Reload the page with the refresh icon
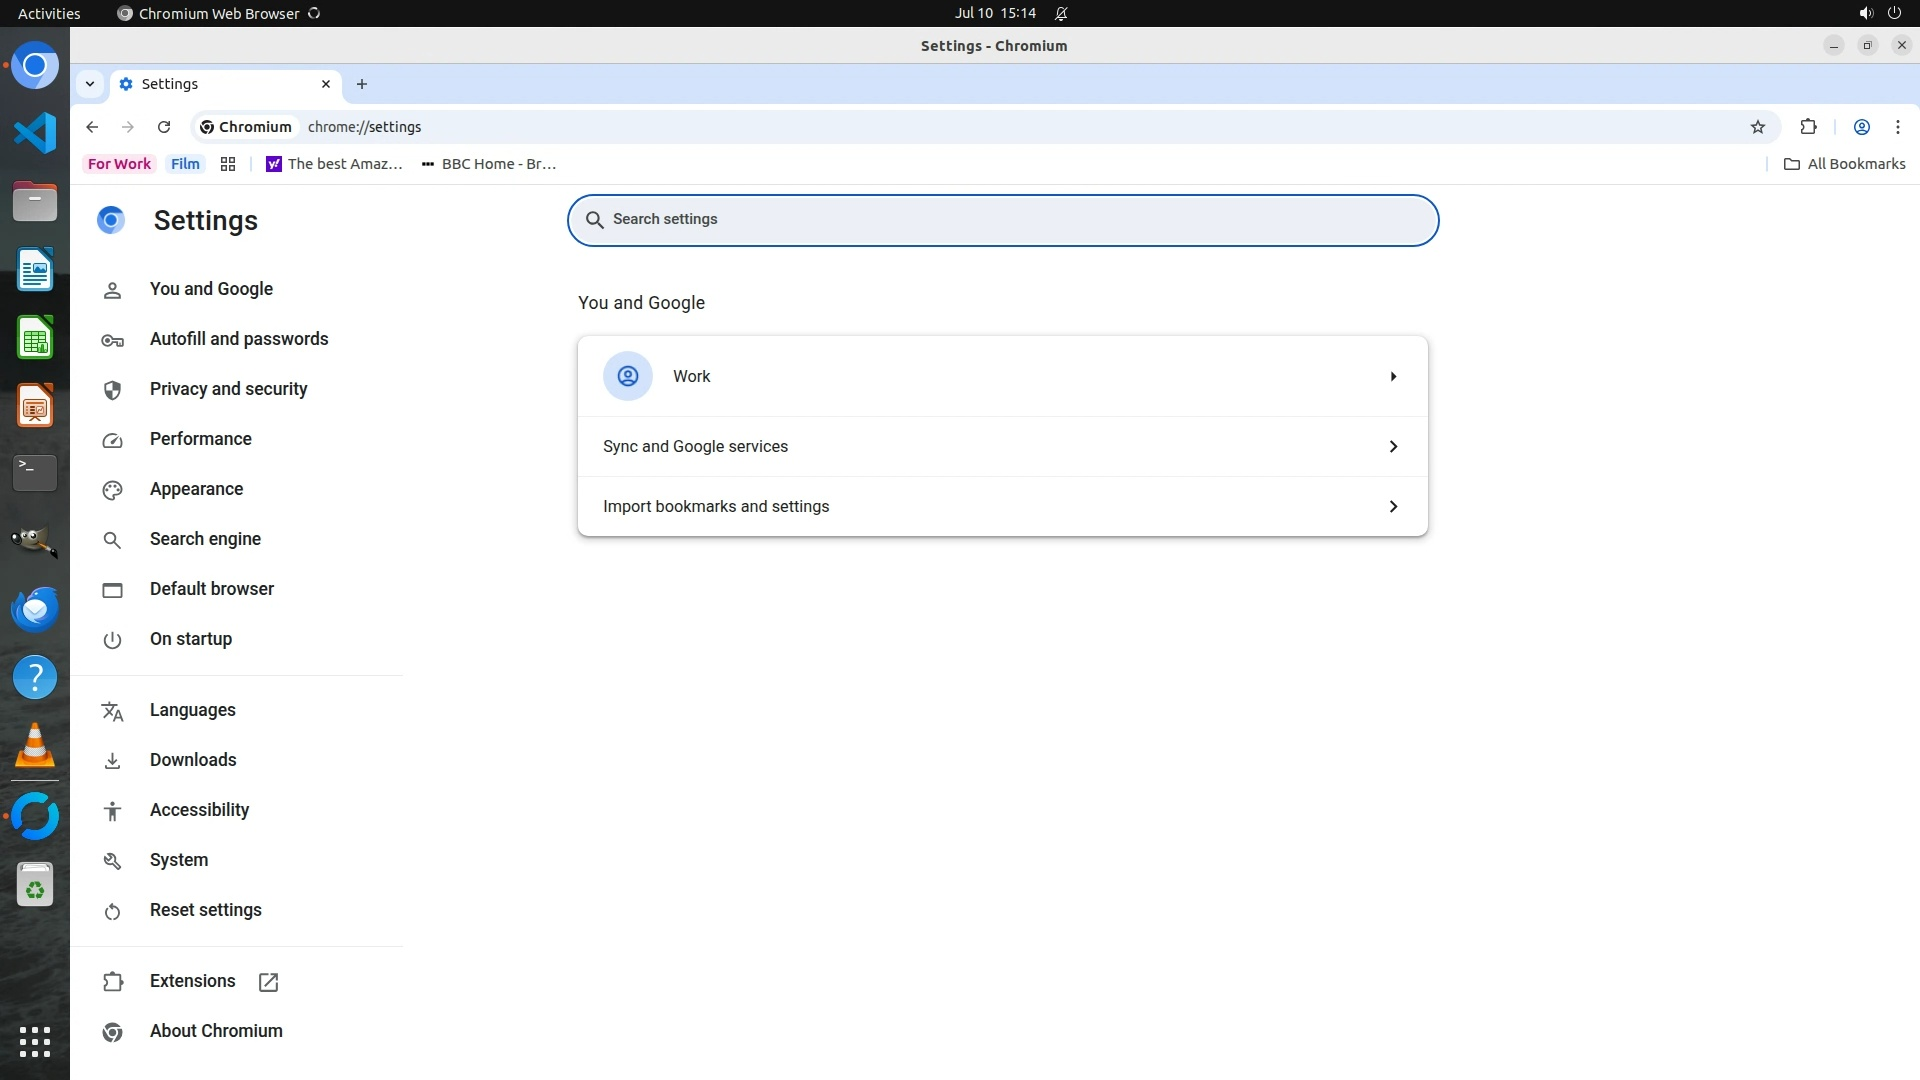1920x1080 pixels. 164,127
